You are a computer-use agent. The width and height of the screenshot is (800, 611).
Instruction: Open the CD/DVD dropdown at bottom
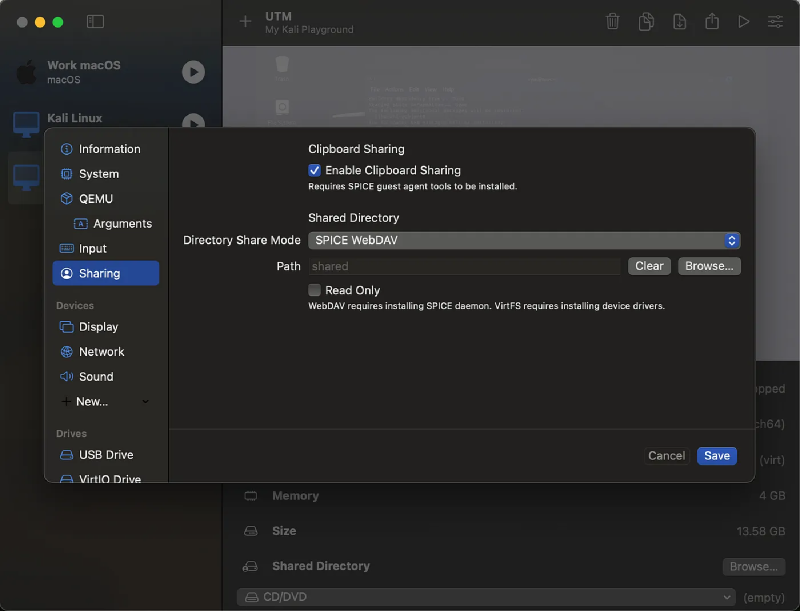click(x=487, y=597)
